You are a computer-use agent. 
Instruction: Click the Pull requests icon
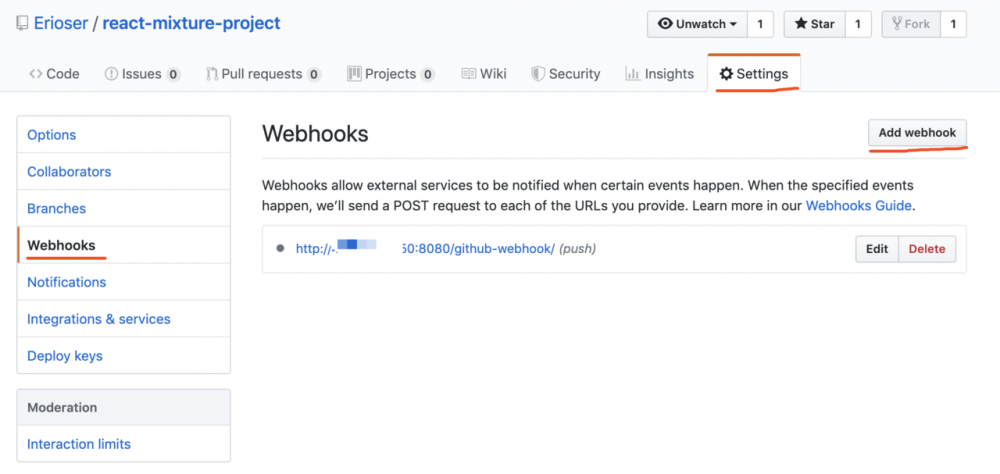212,74
